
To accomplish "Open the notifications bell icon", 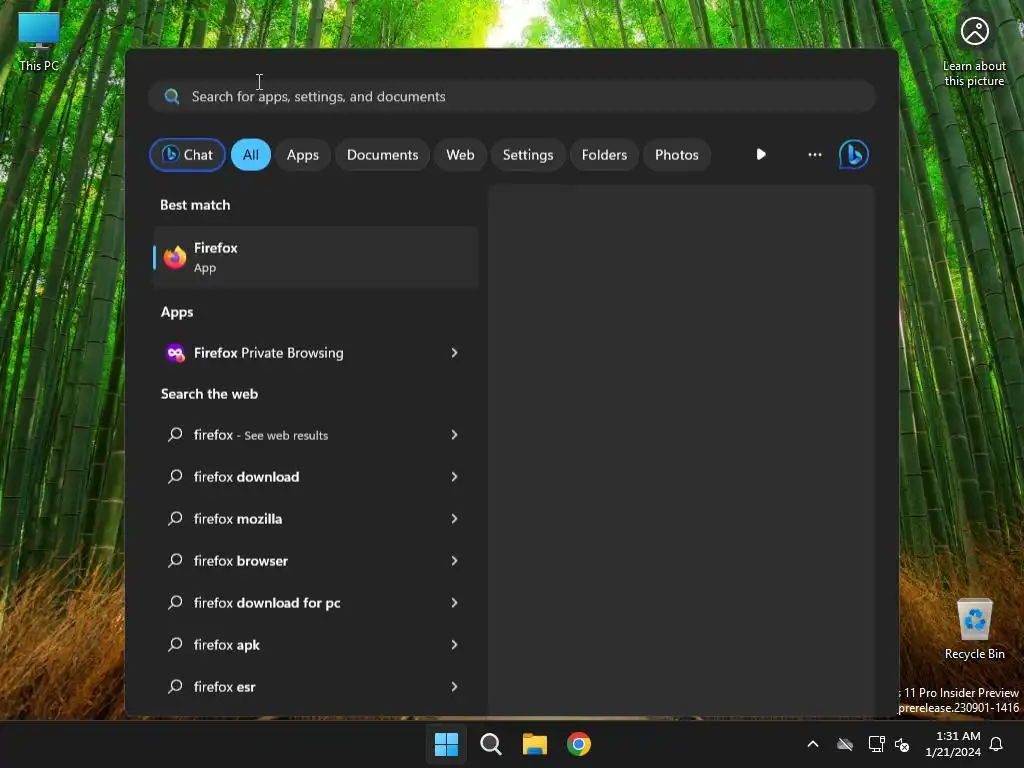I will pos(996,744).
